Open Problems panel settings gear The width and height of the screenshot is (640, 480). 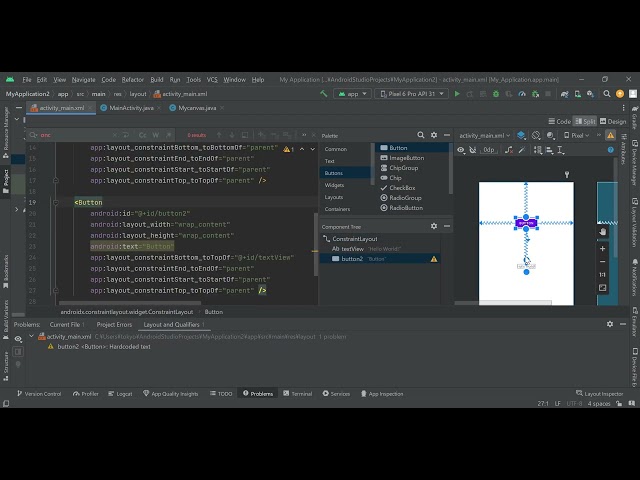pos(610,324)
